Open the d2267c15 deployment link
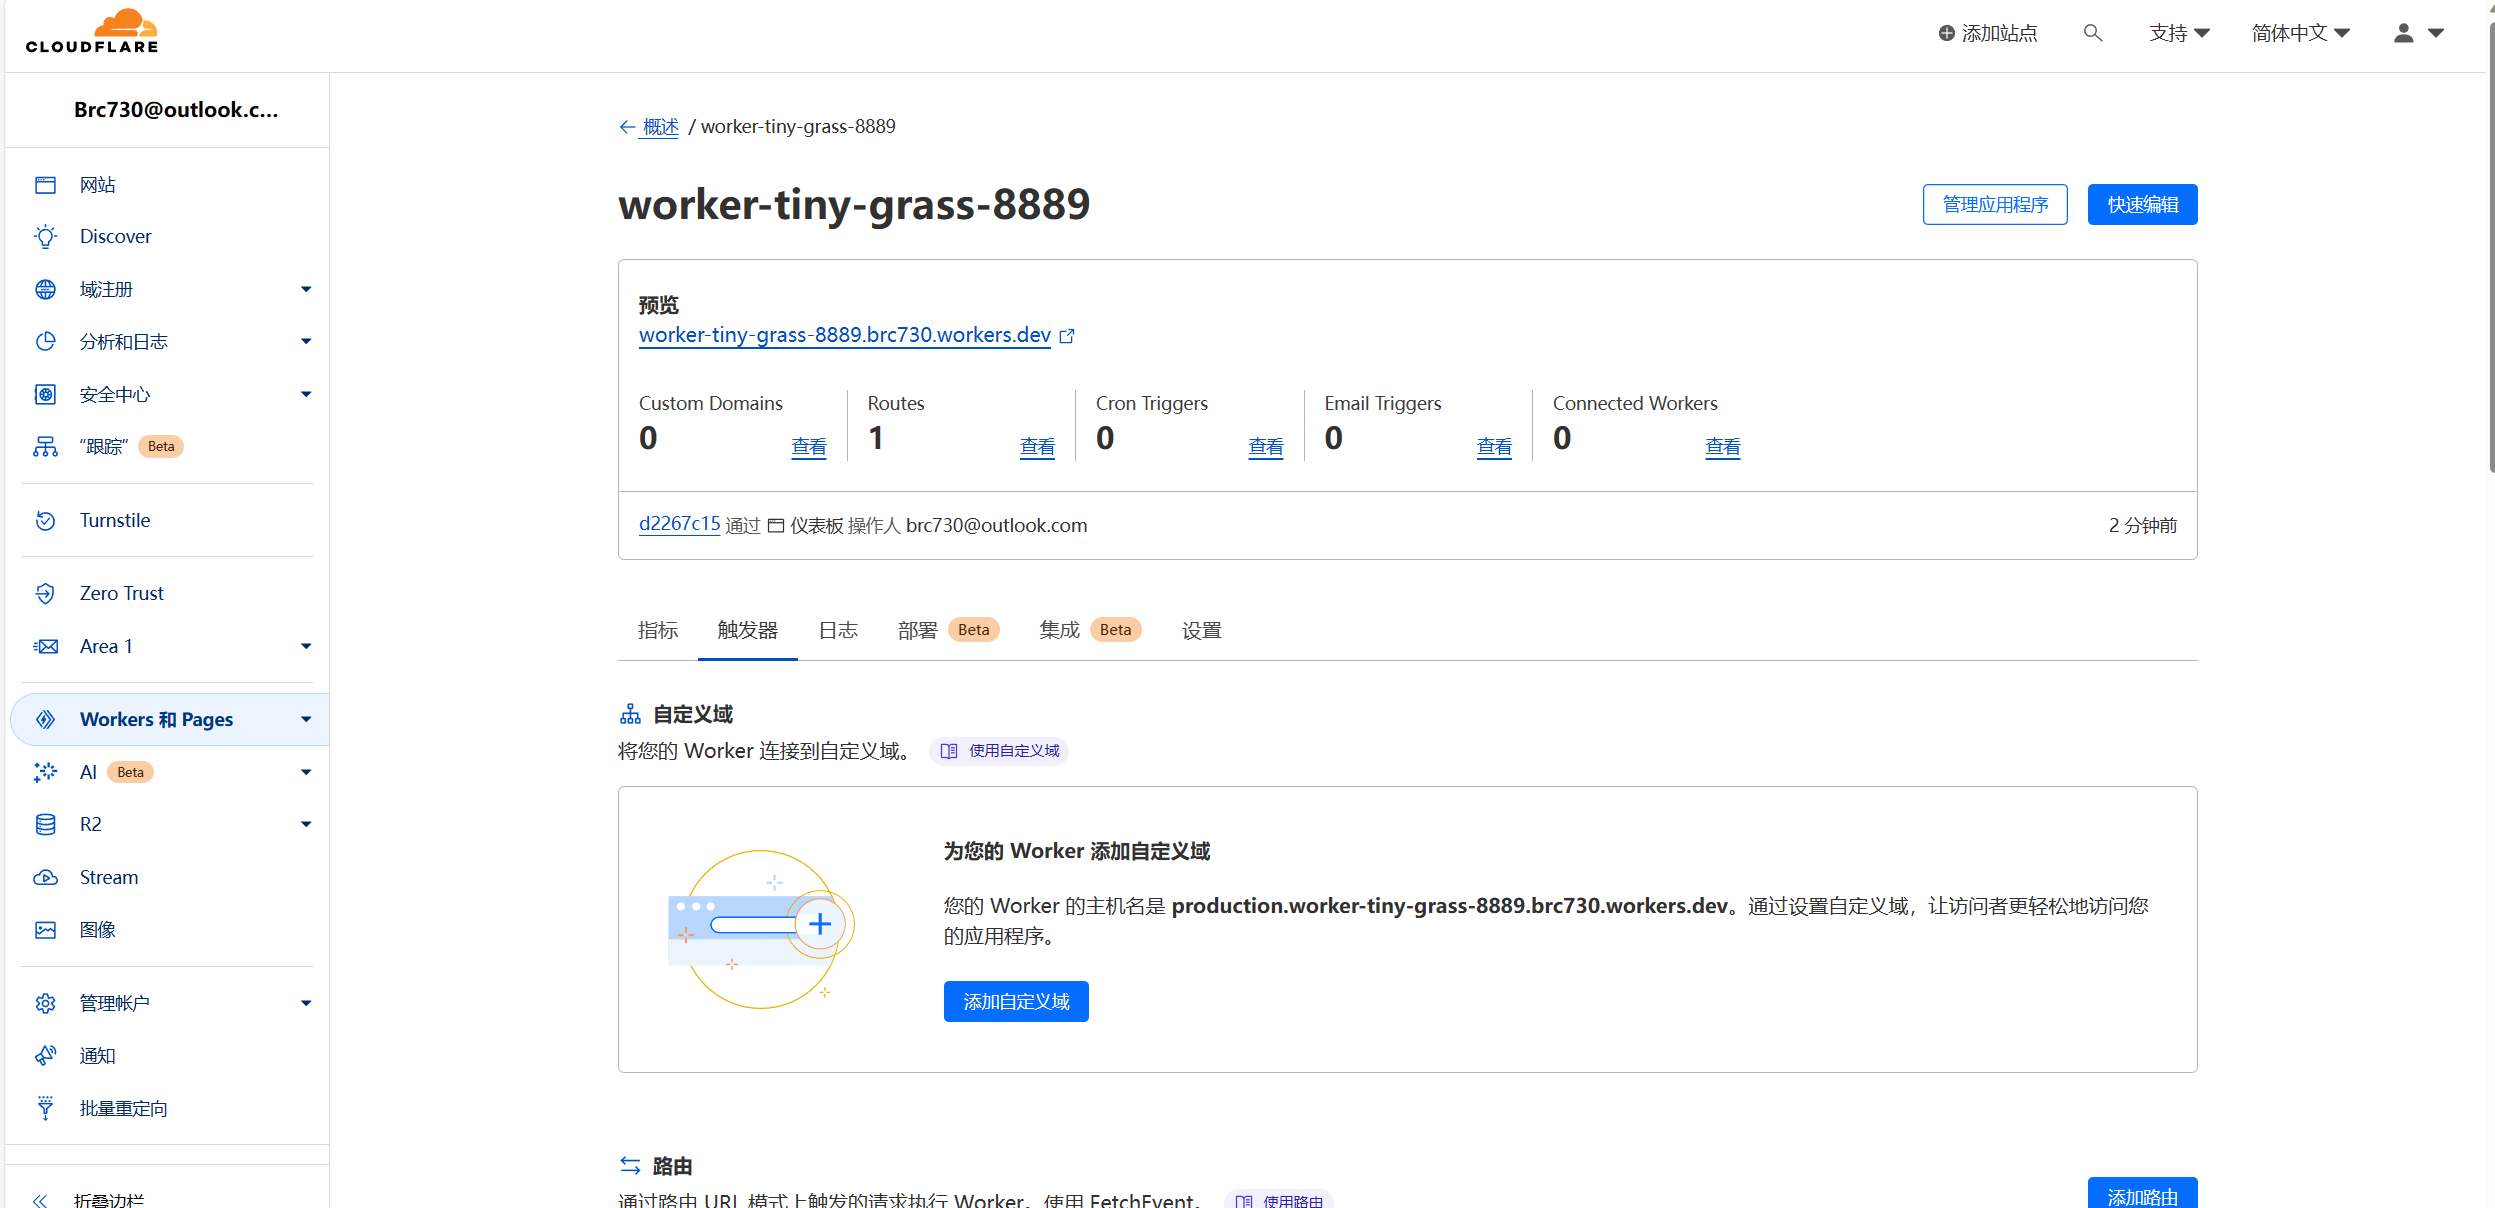The height and width of the screenshot is (1208, 2495). [x=680, y=524]
